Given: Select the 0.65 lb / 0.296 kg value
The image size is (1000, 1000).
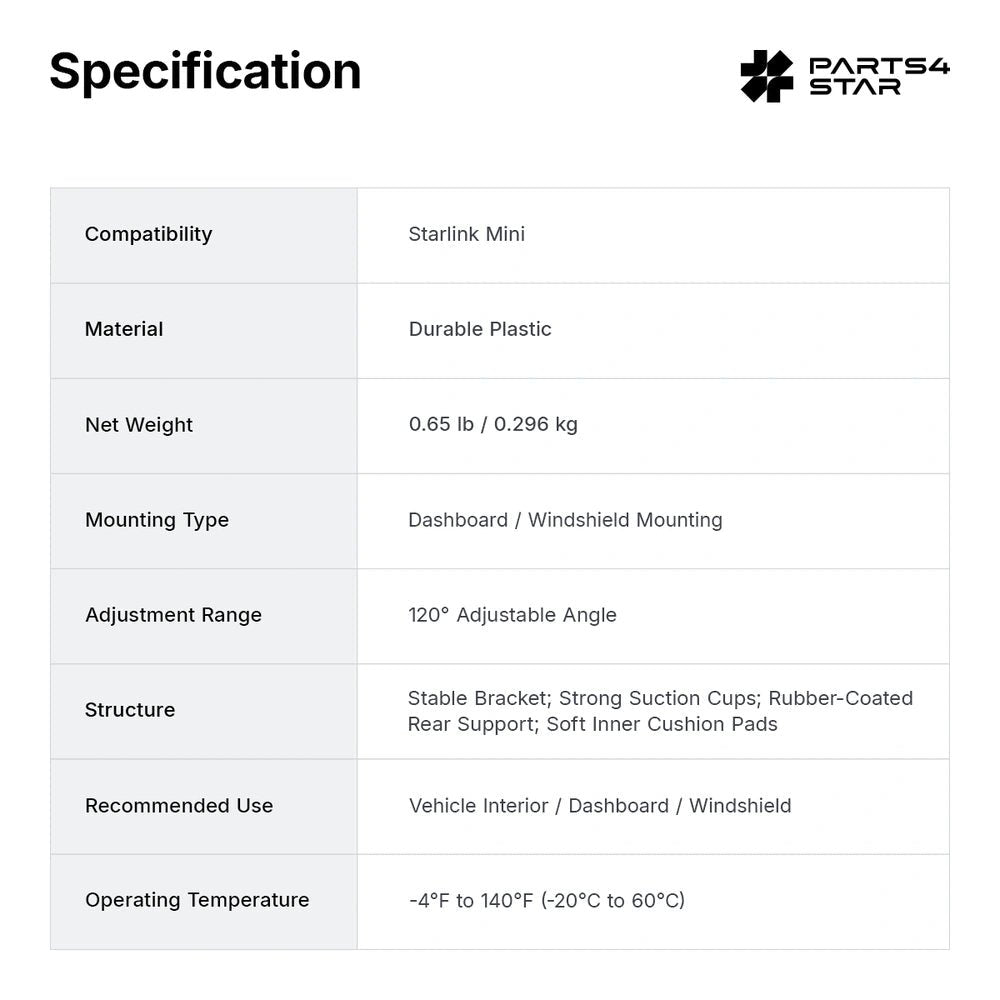Looking at the screenshot, I should (494, 424).
